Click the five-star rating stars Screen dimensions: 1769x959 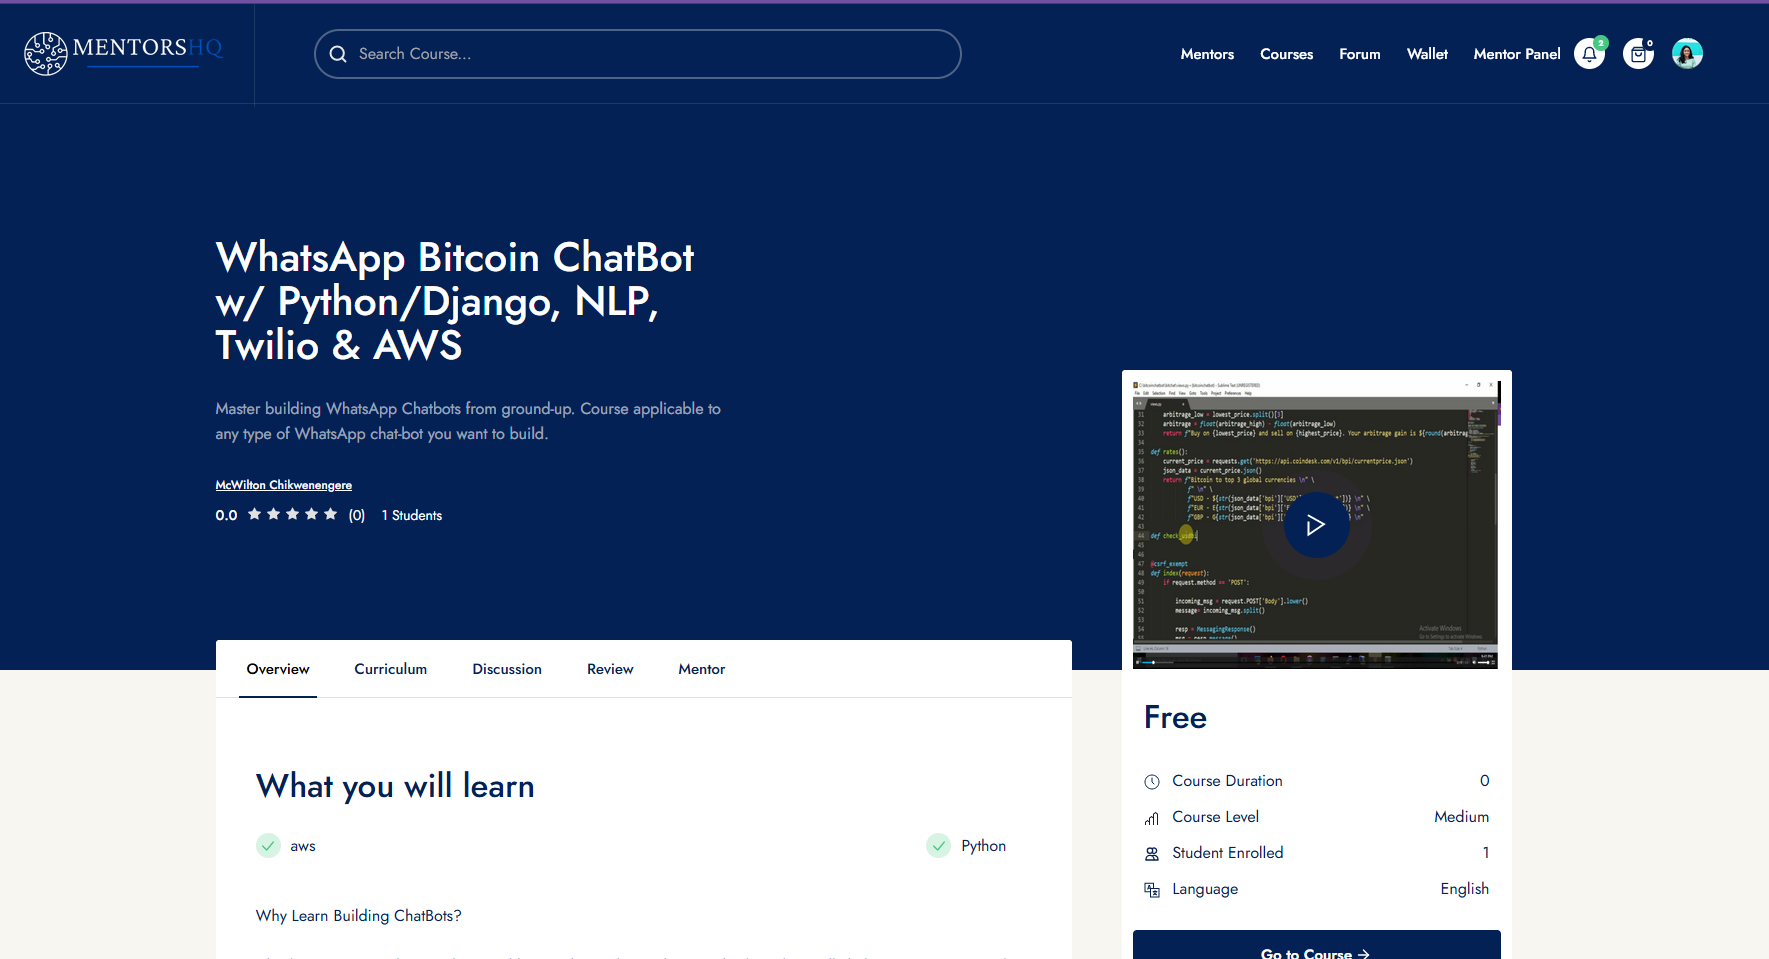292,514
